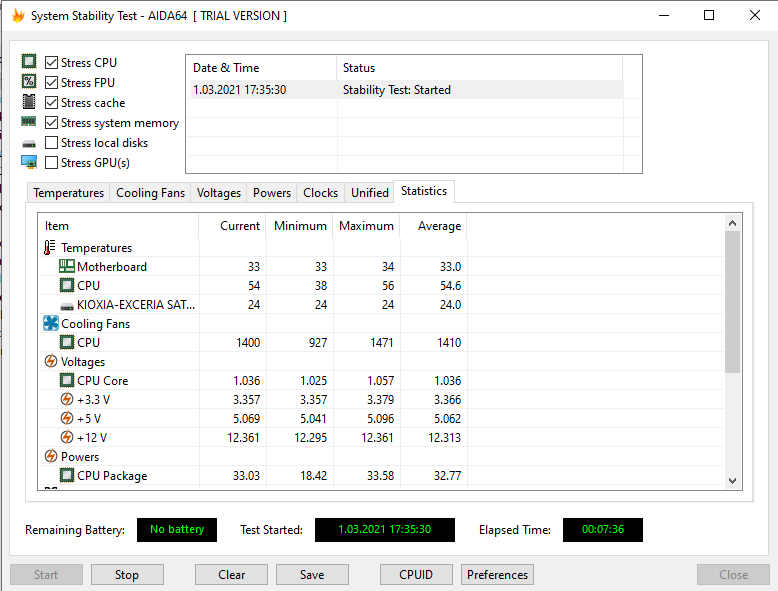Image resolution: width=778 pixels, height=591 pixels.
Task: Click the CPU icon under Cooling Fans
Action: (66, 342)
